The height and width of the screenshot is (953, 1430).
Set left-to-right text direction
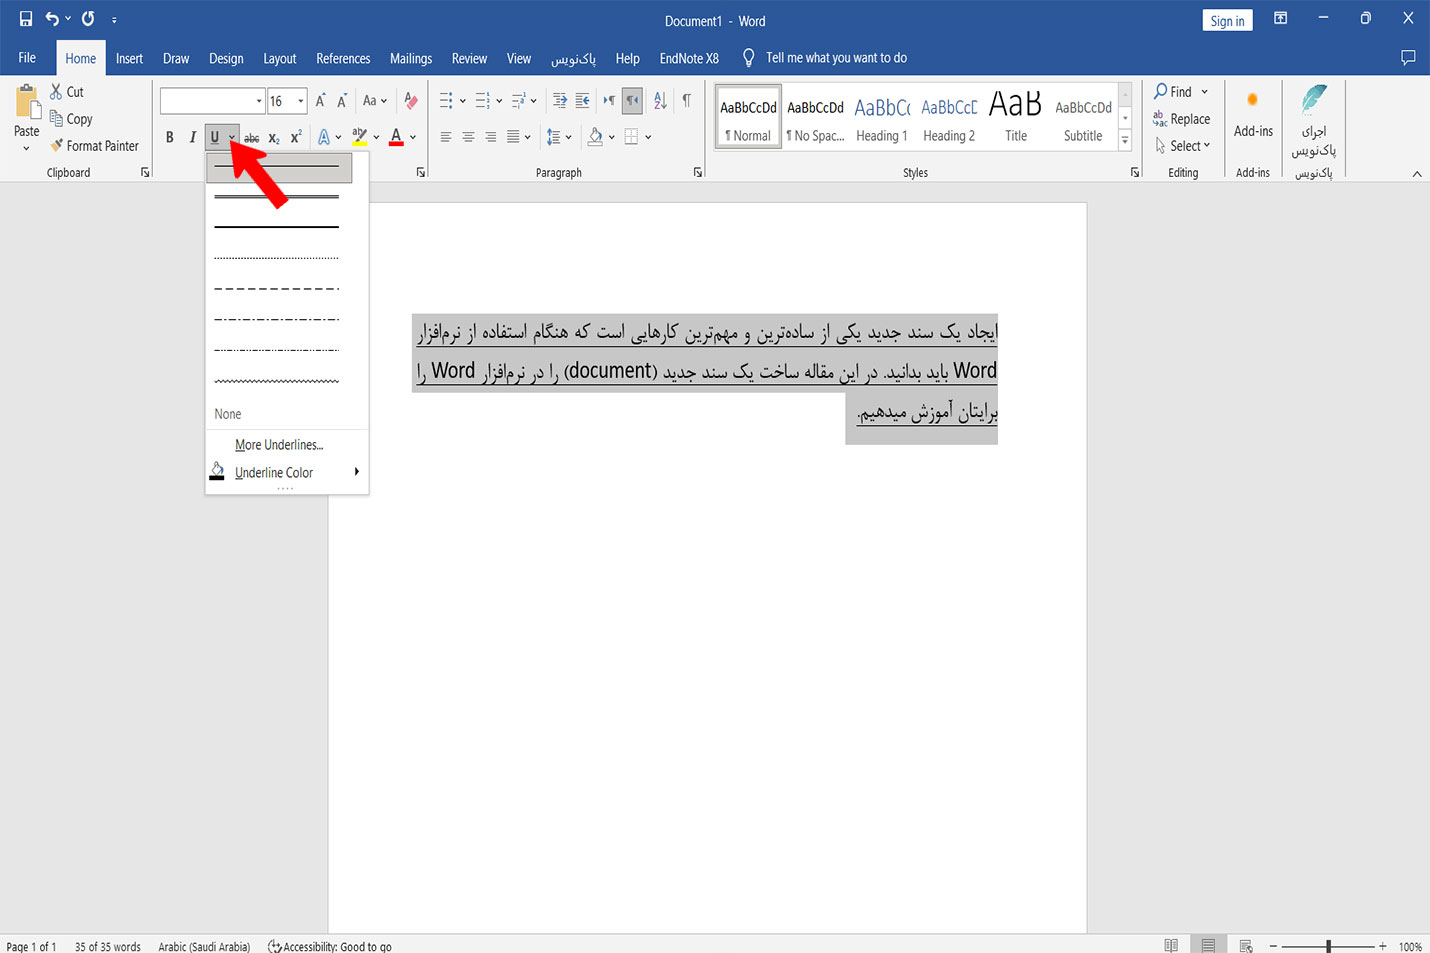(609, 100)
